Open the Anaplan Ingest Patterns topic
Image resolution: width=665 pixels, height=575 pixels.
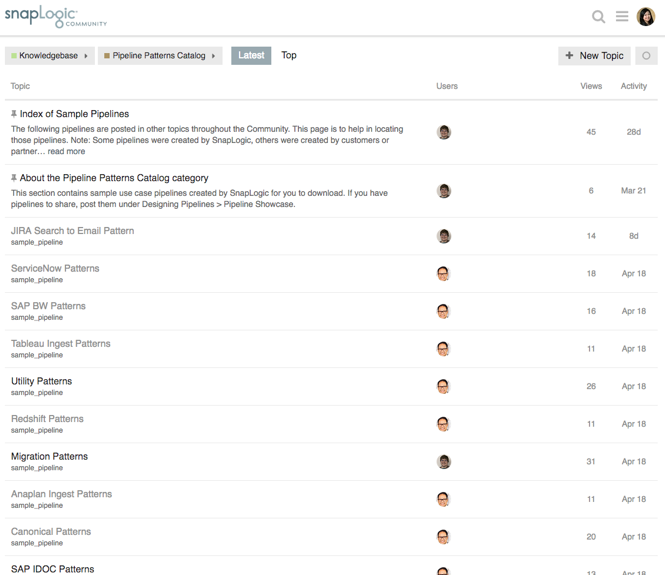click(61, 494)
